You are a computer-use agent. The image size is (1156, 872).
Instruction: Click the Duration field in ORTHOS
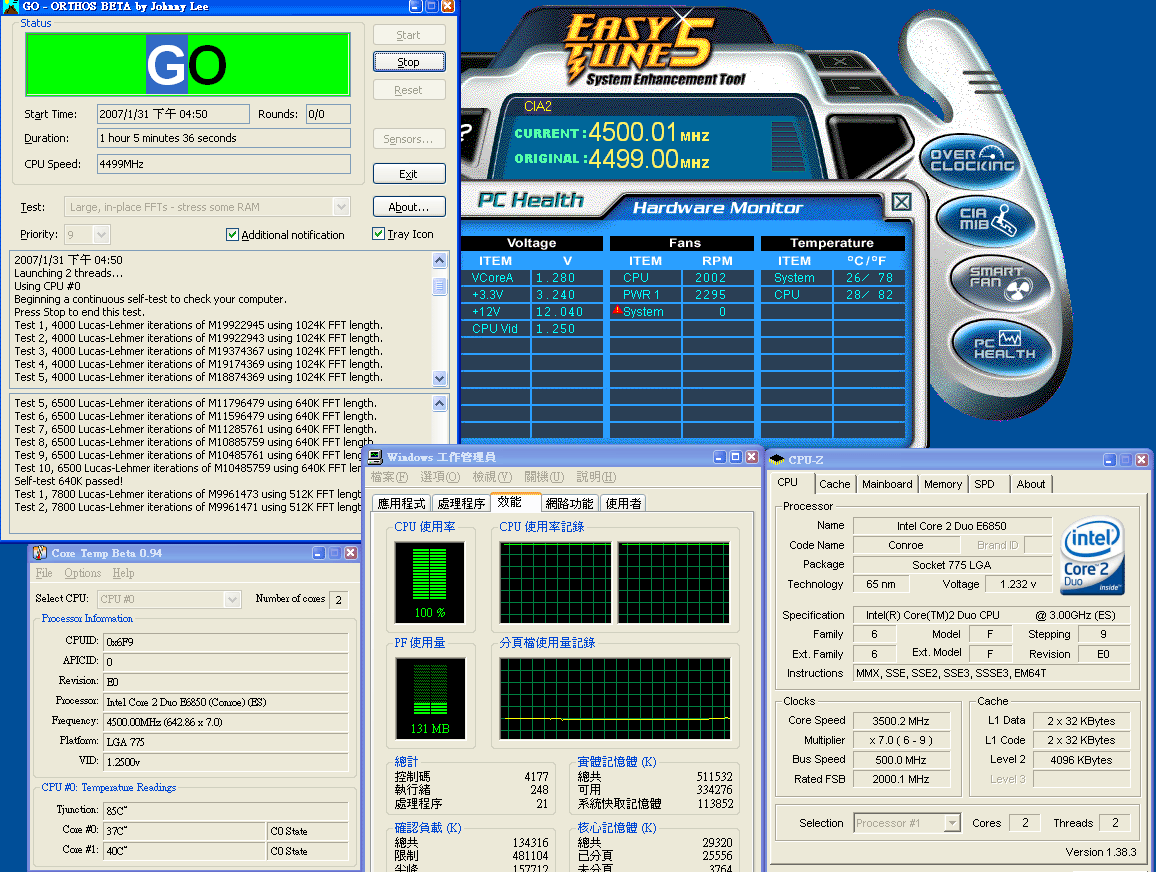(223, 138)
